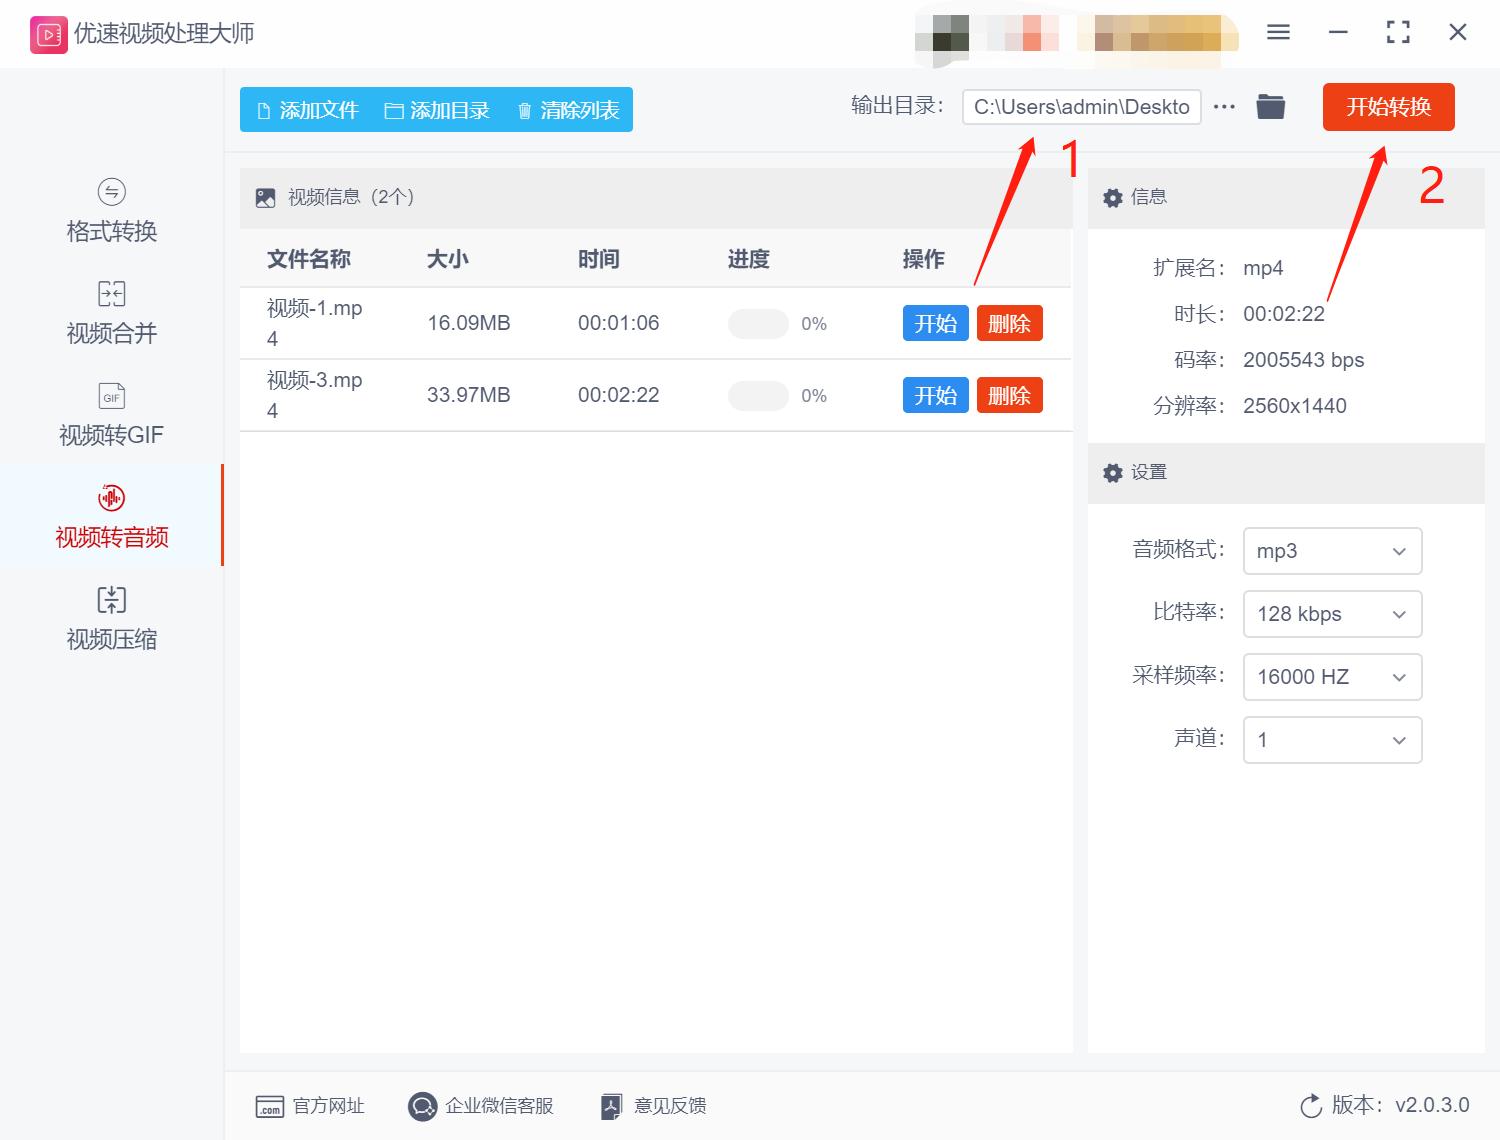Open the hamburger menu in title bar

pyautogui.click(x=1278, y=32)
